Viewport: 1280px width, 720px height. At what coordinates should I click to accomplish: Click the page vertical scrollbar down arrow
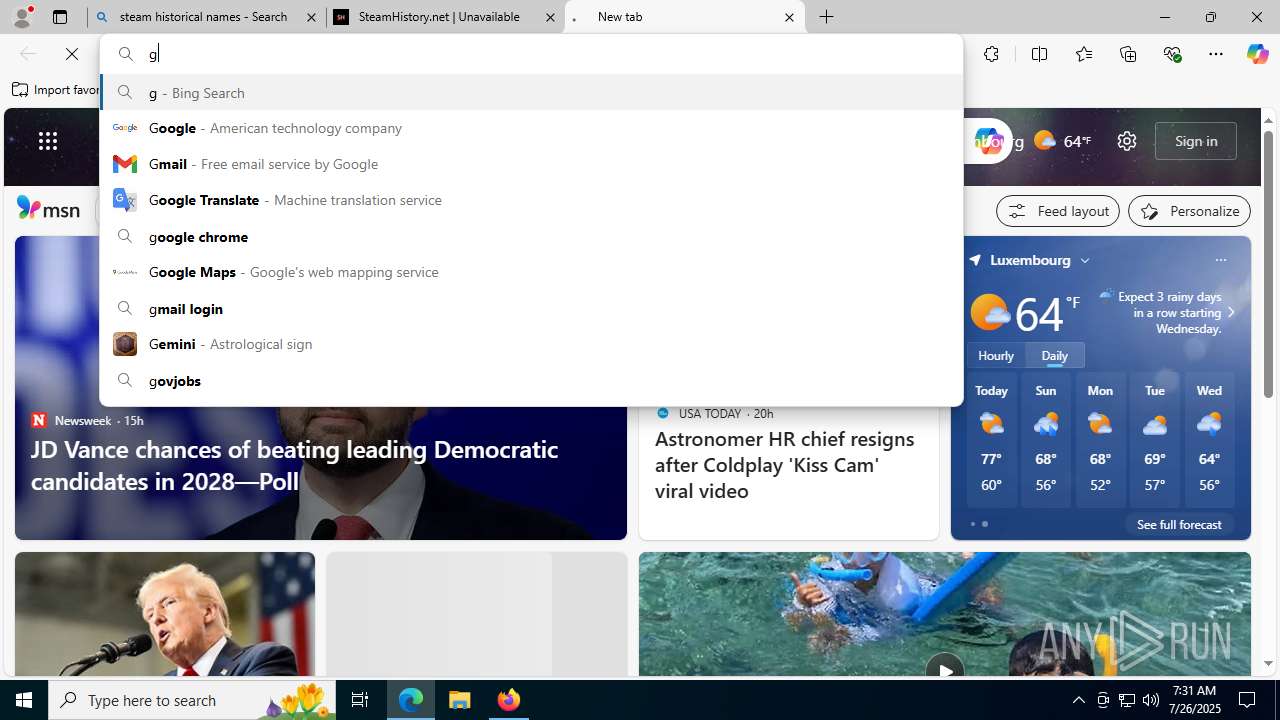[x=1268, y=663]
